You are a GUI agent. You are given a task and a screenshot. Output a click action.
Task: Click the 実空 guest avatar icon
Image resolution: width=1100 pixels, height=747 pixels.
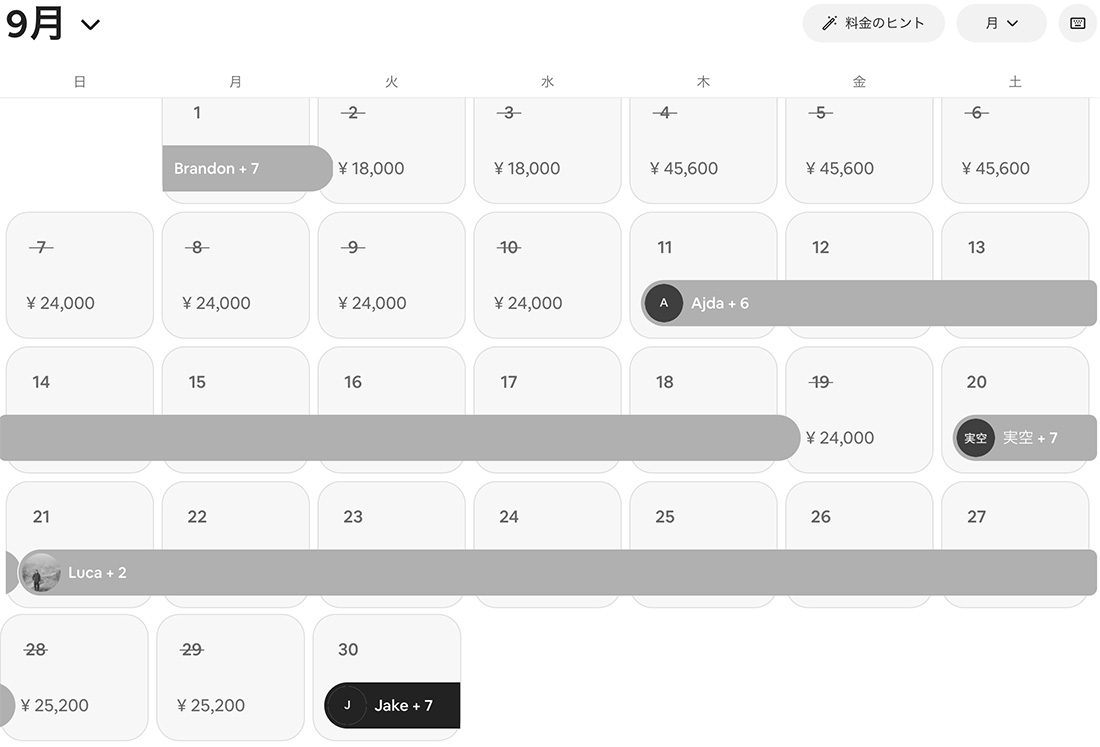pyautogui.click(x=975, y=438)
